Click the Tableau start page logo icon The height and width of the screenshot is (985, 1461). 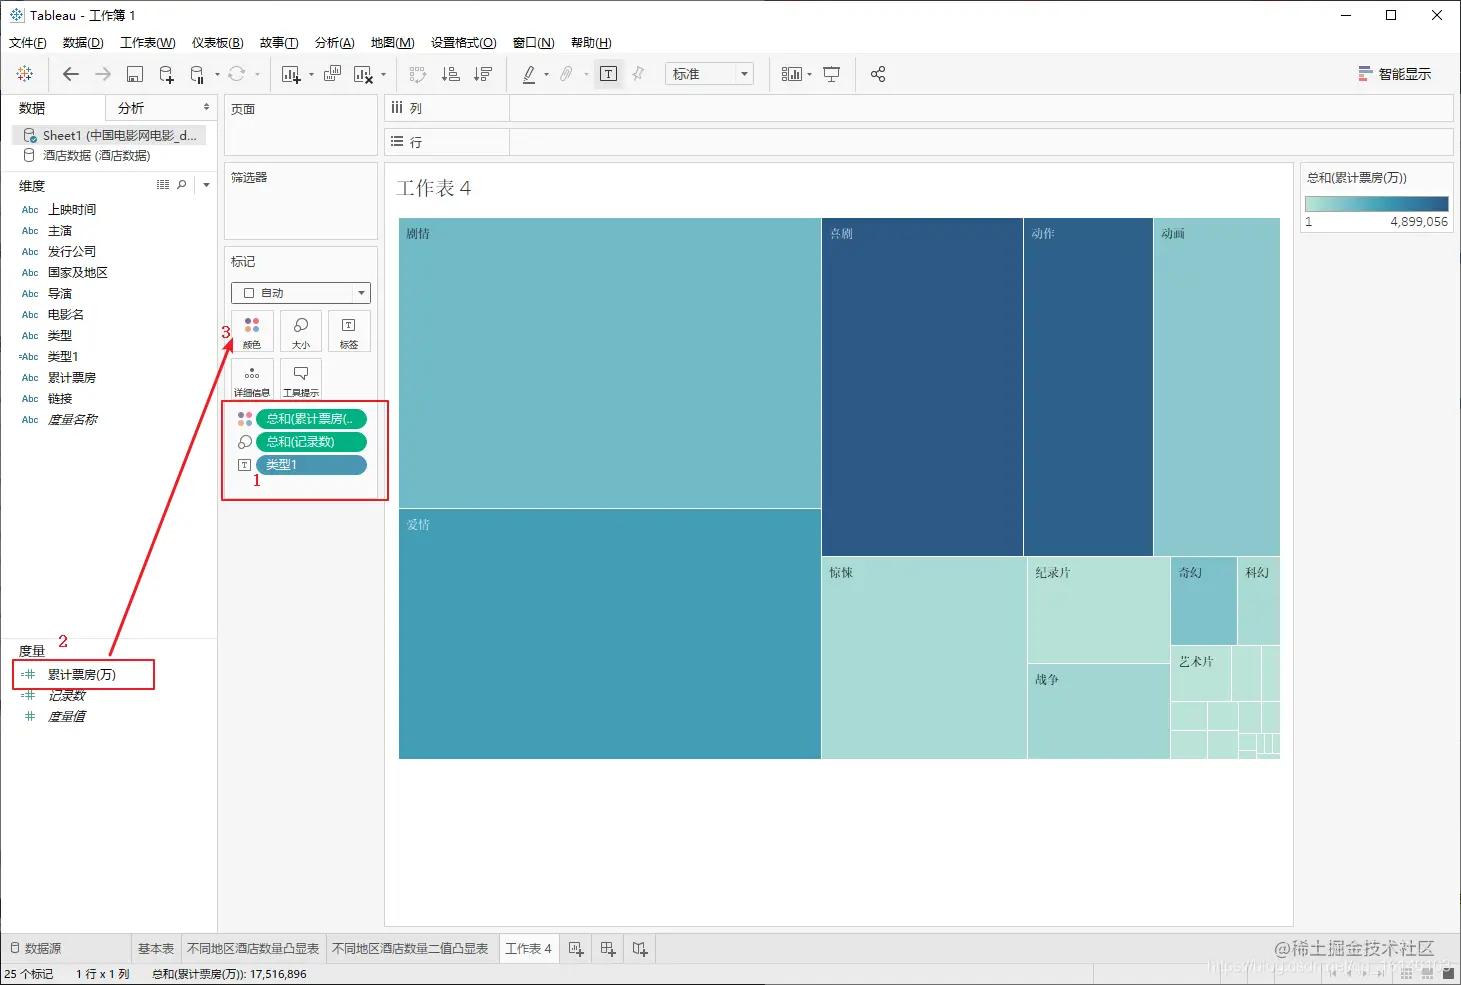pyautogui.click(x=25, y=74)
